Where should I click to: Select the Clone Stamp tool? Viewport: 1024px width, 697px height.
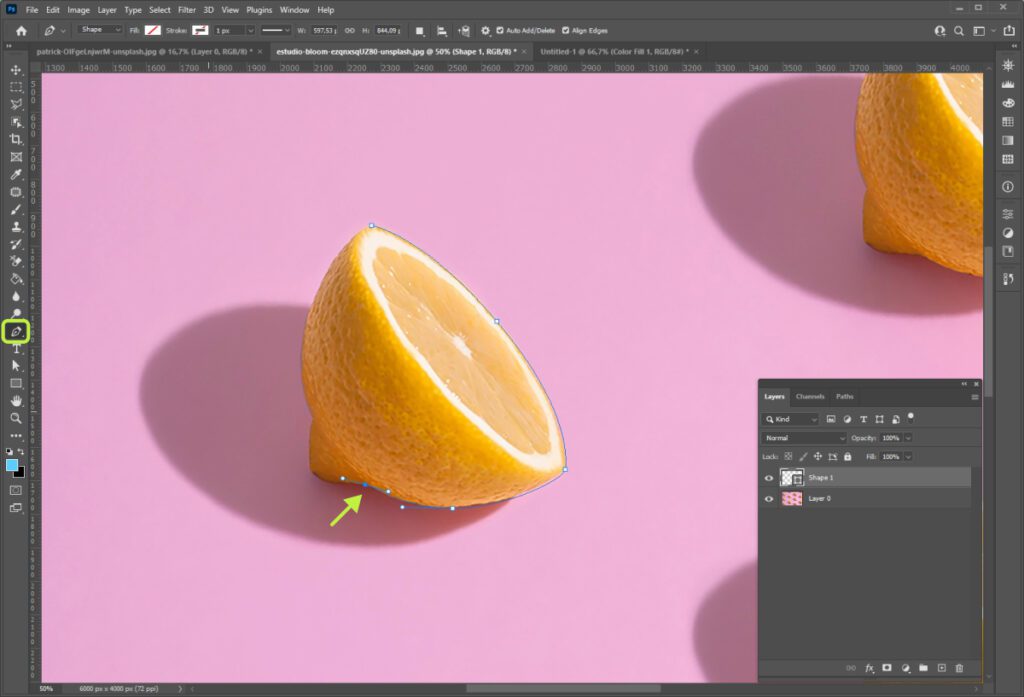[x=16, y=227]
